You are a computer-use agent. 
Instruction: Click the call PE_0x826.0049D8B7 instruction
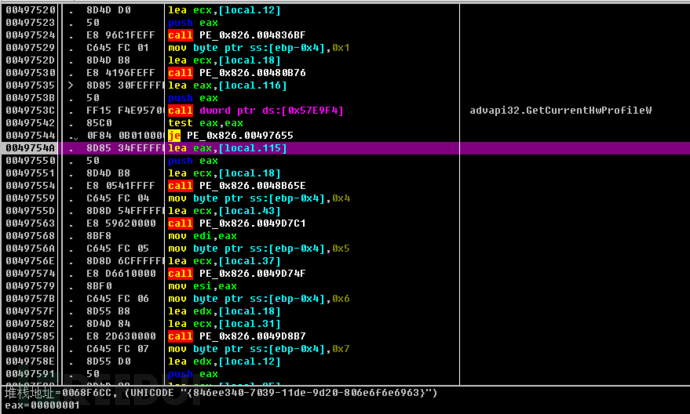[237, 336]
